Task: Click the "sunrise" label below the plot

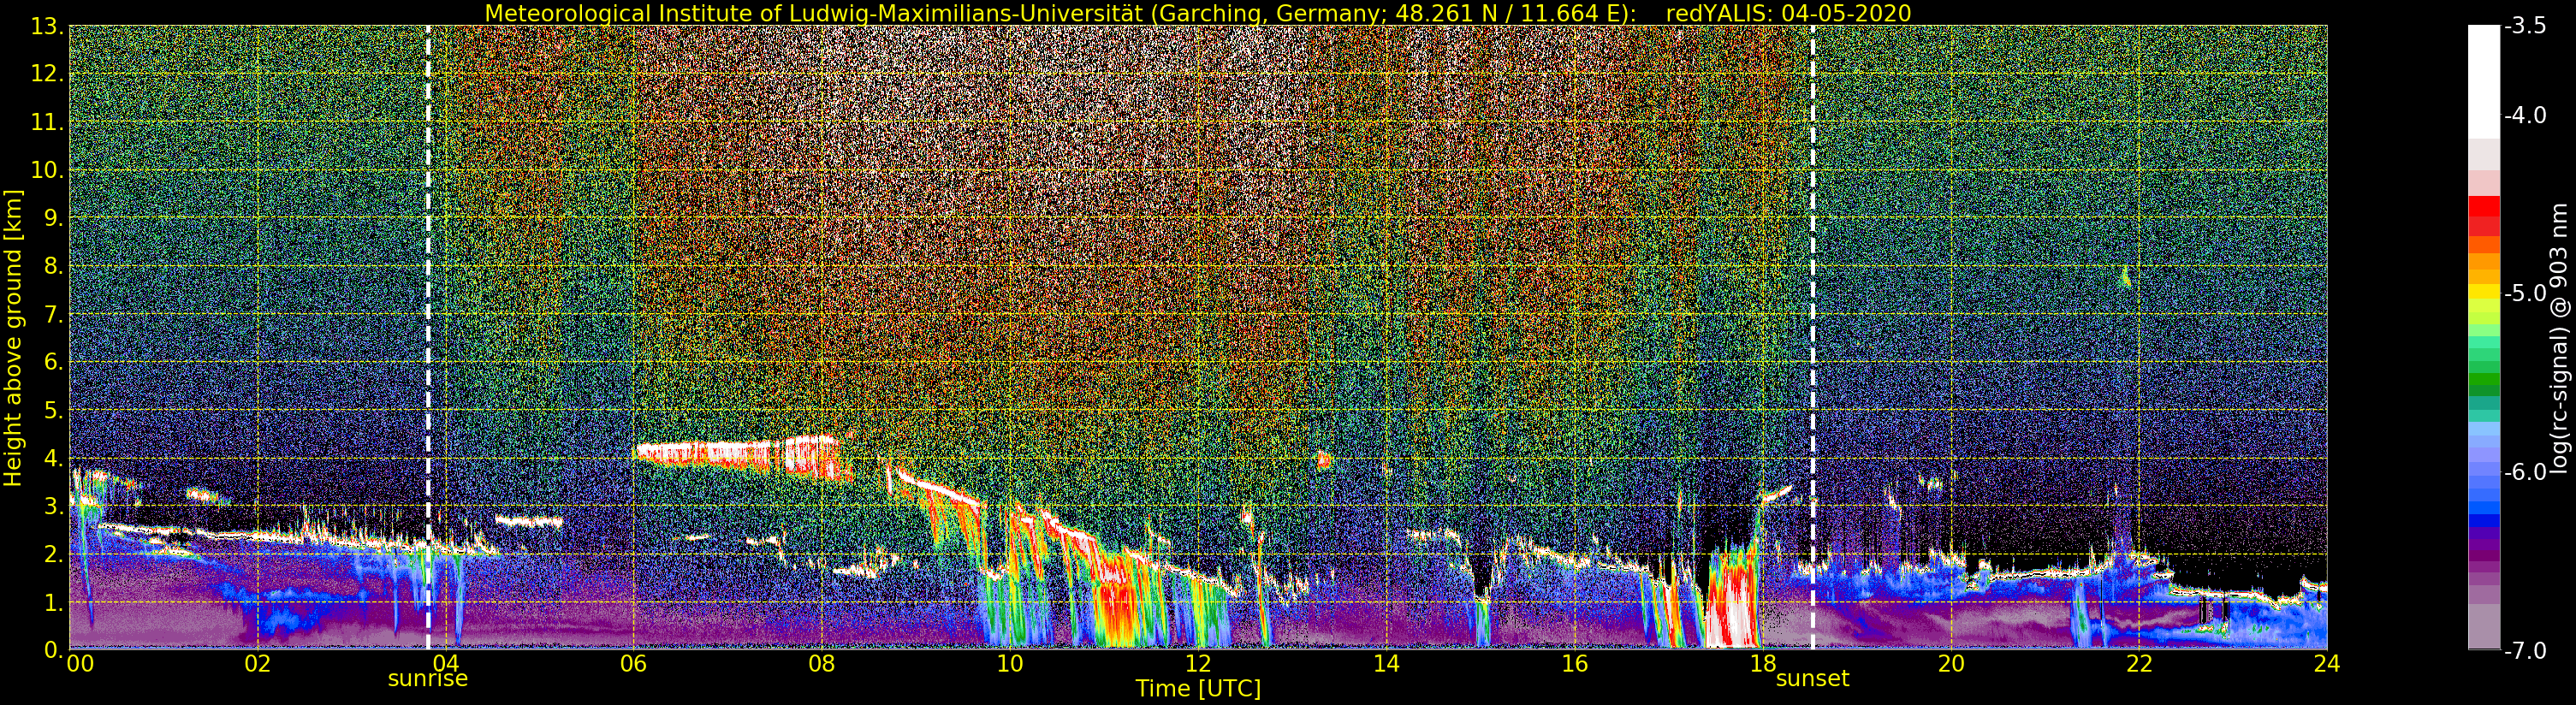Action: [428, 679]
